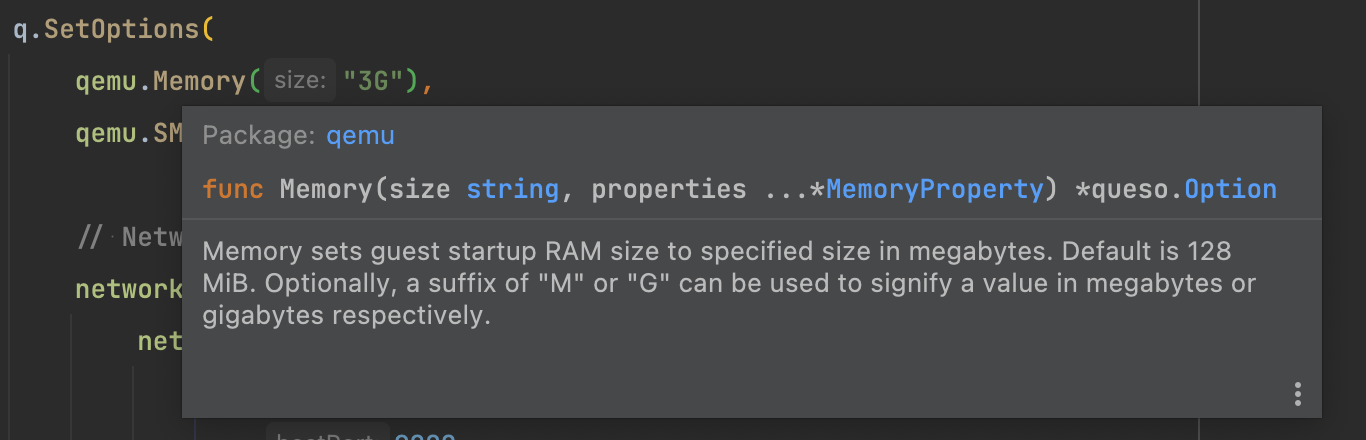This screenshot has height=440, width=1366.
Task: Click the properties parameter name in signature
Action: (x=669, y=189)
